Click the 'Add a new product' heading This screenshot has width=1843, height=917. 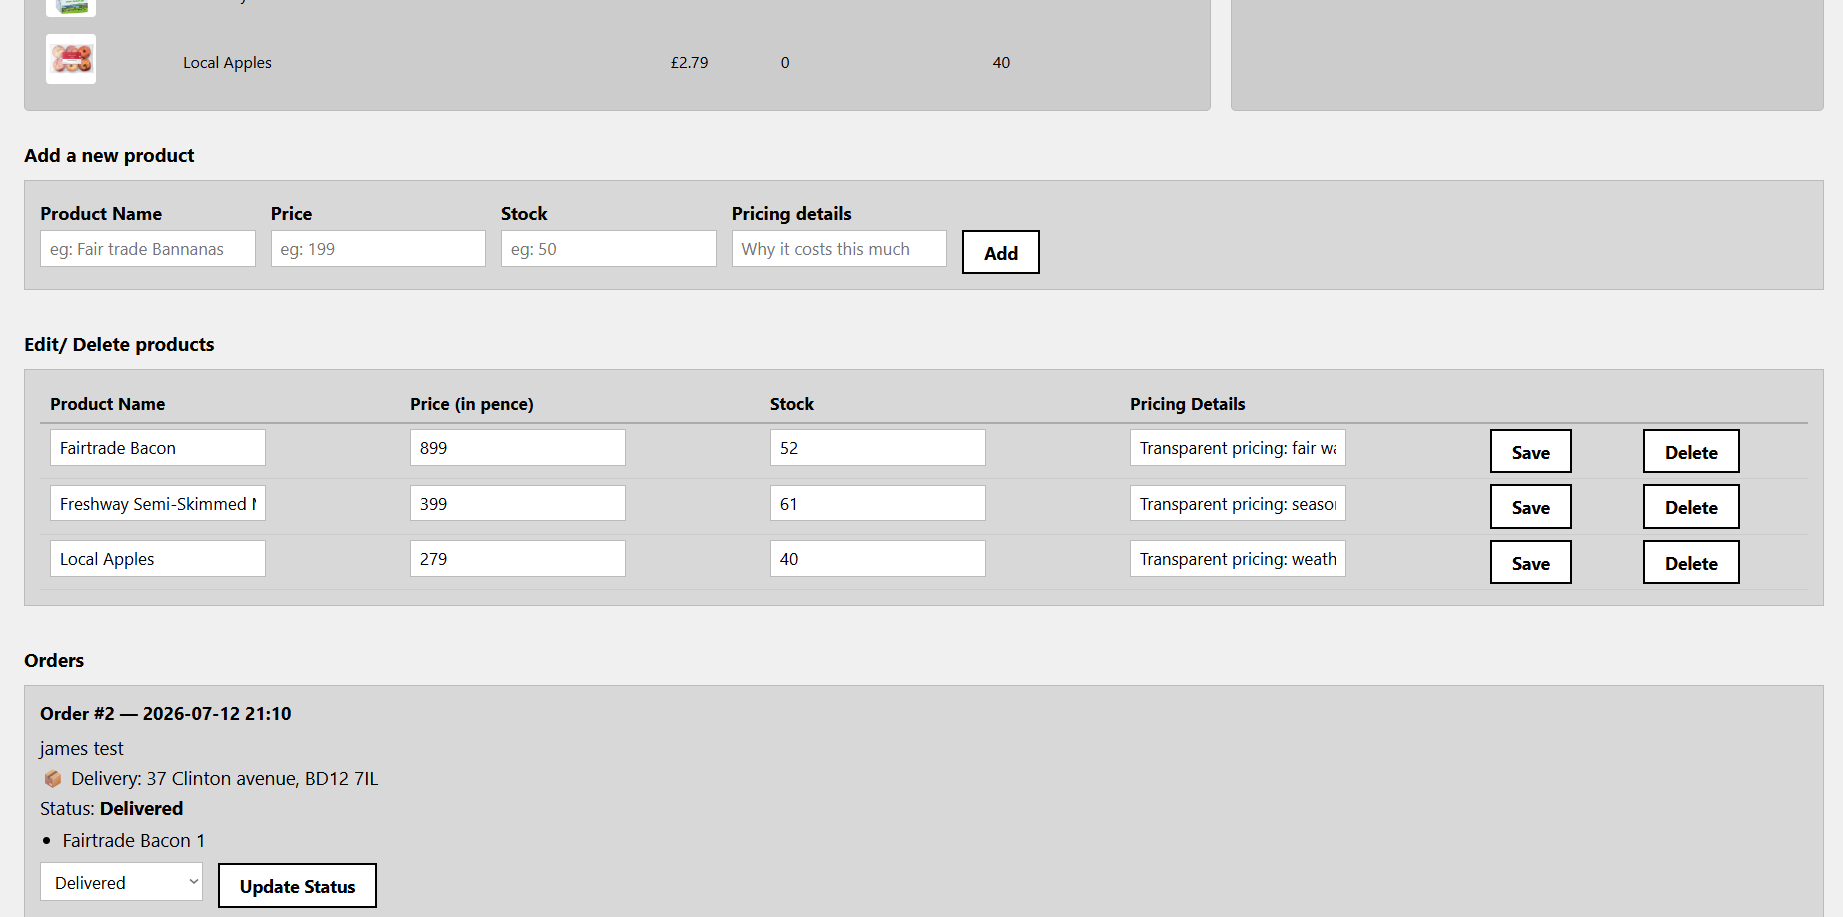pyautogui.click(x=109, y=155)
